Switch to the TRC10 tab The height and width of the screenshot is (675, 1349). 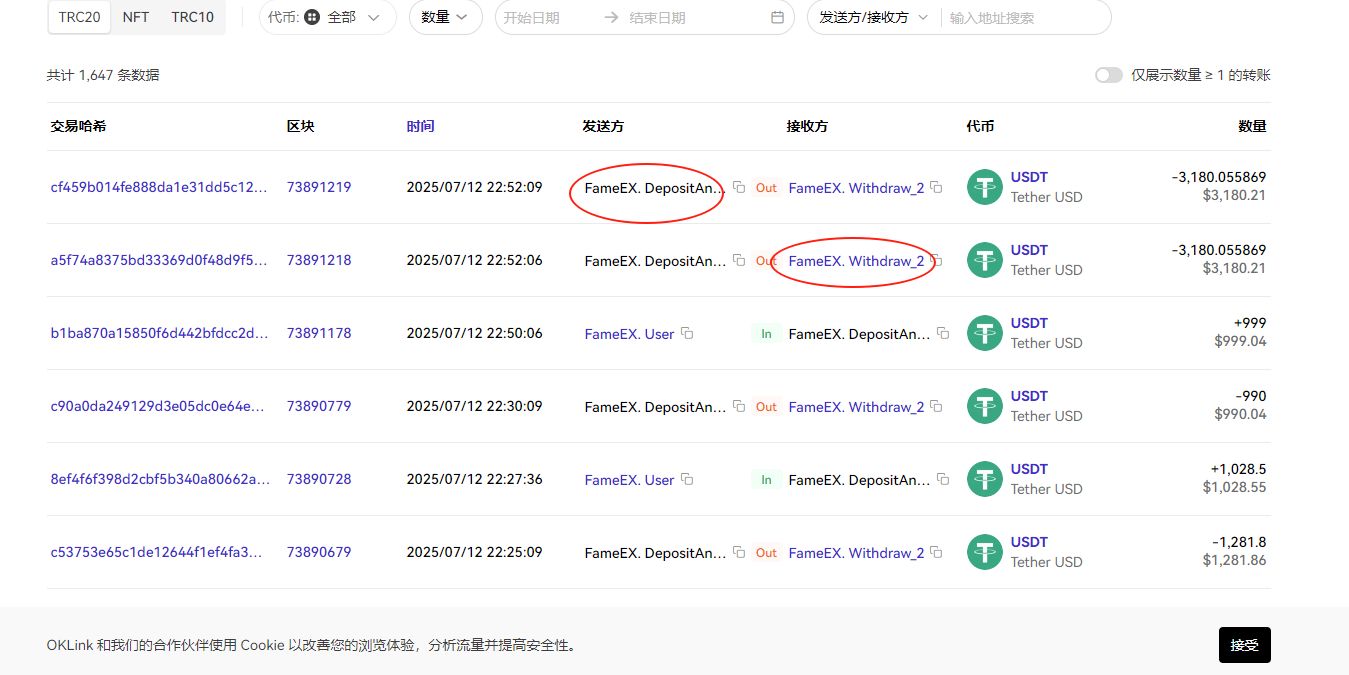coord(192,17)
